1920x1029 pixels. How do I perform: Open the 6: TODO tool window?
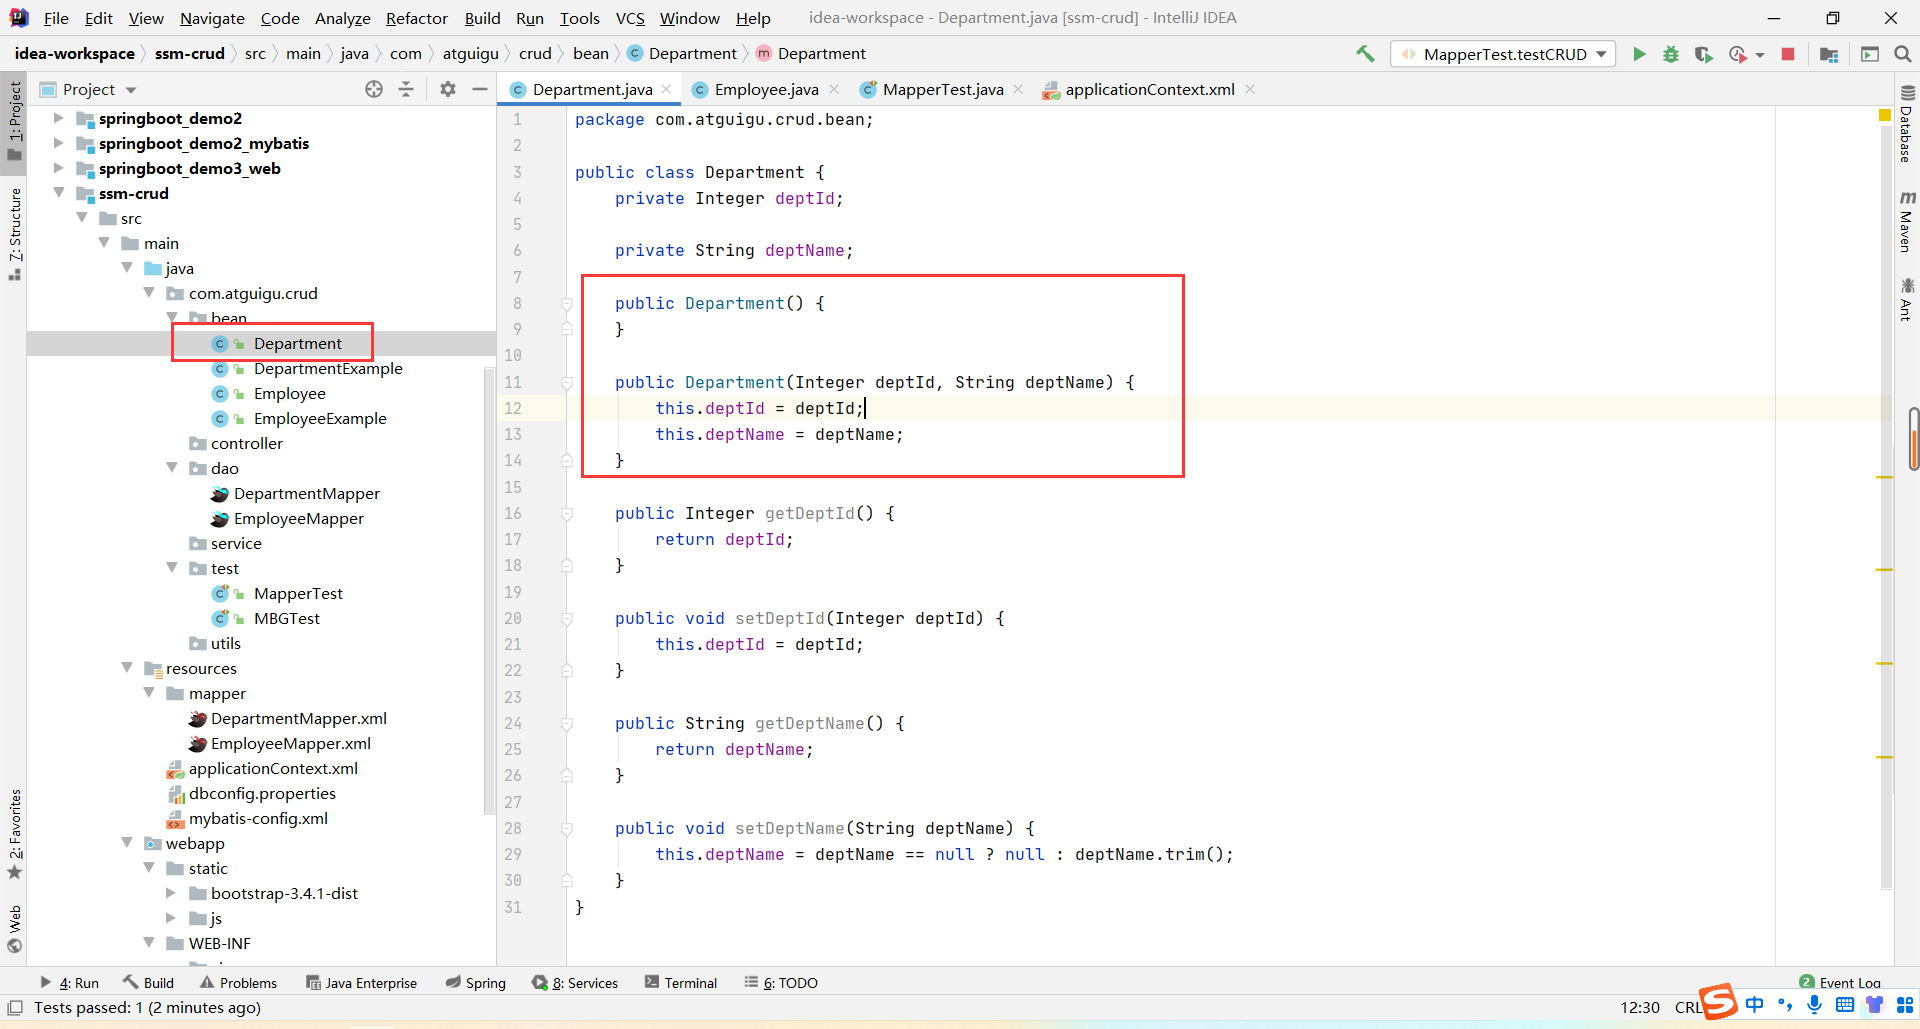(781, 982)
